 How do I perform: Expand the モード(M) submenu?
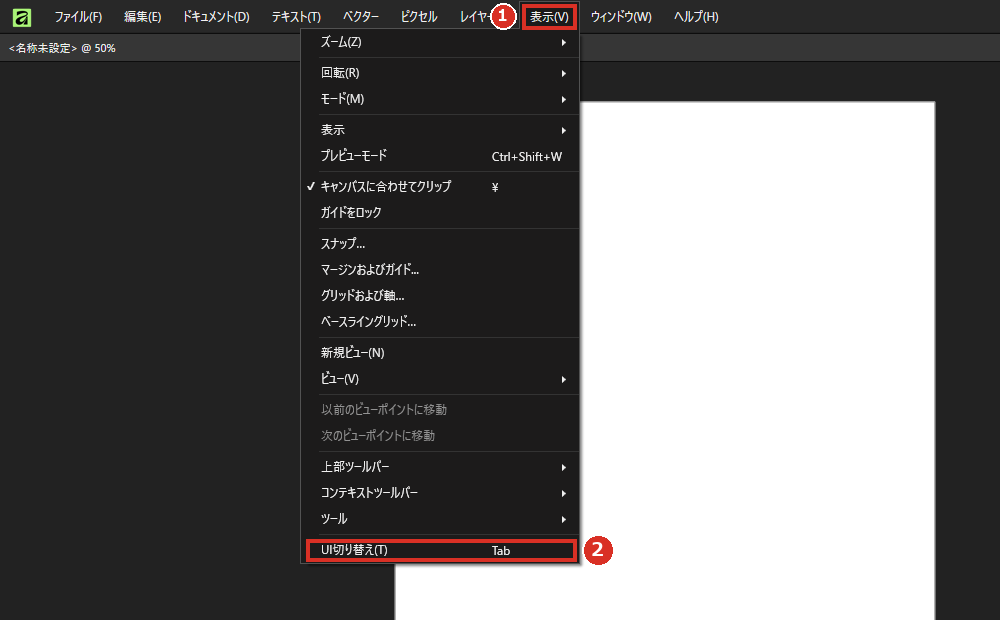[x=440, y=99]
